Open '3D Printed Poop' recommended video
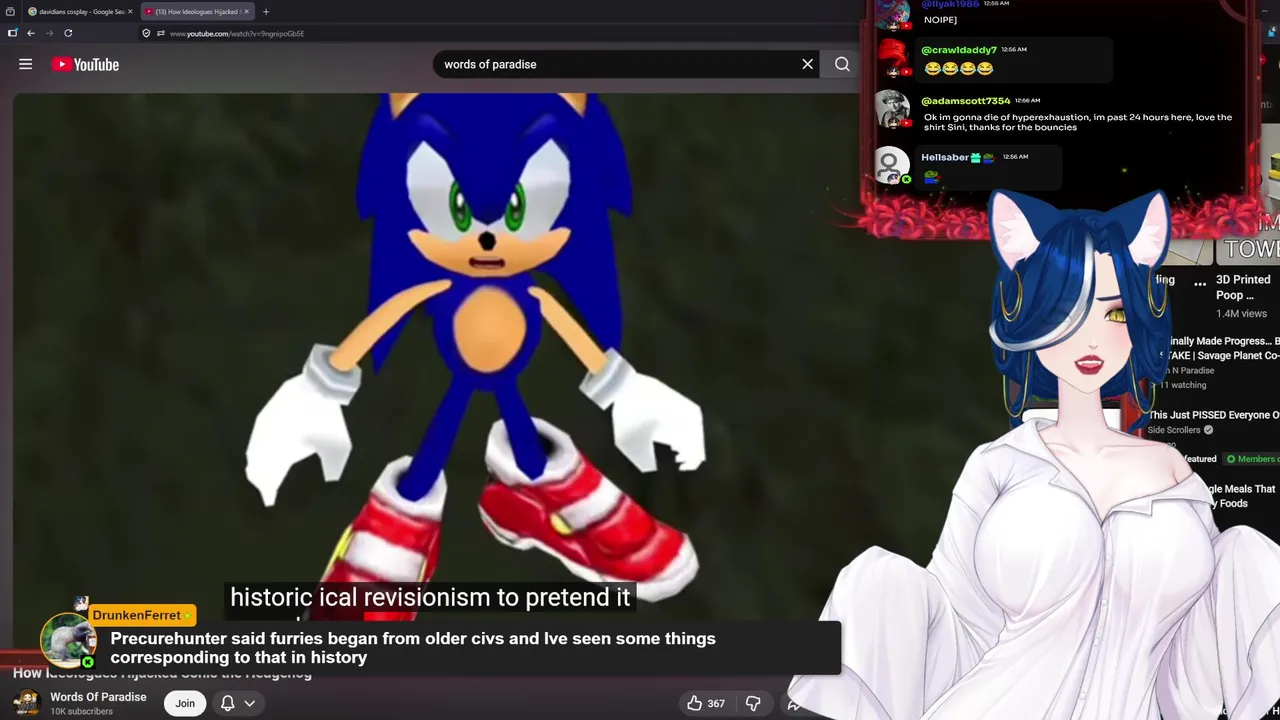The width and height of the screenshot is (1280, 720). 1243,287
